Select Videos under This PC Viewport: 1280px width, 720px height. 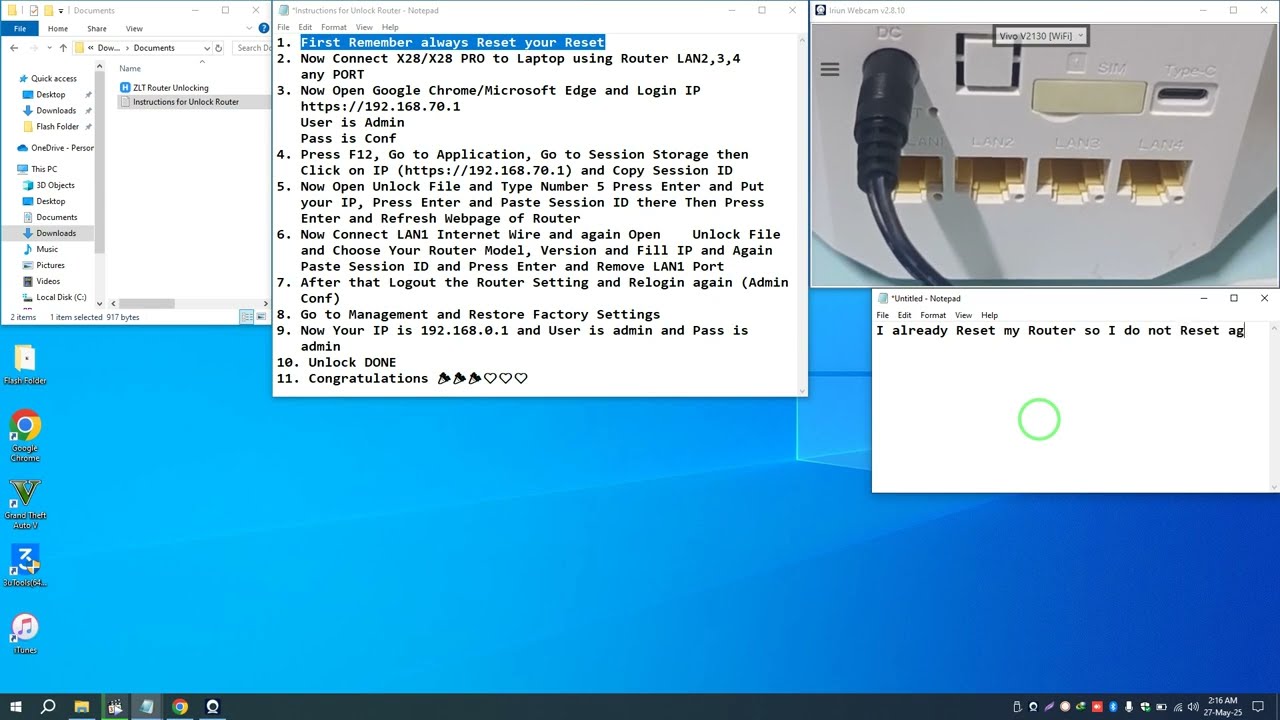click(x=48, y=281)
